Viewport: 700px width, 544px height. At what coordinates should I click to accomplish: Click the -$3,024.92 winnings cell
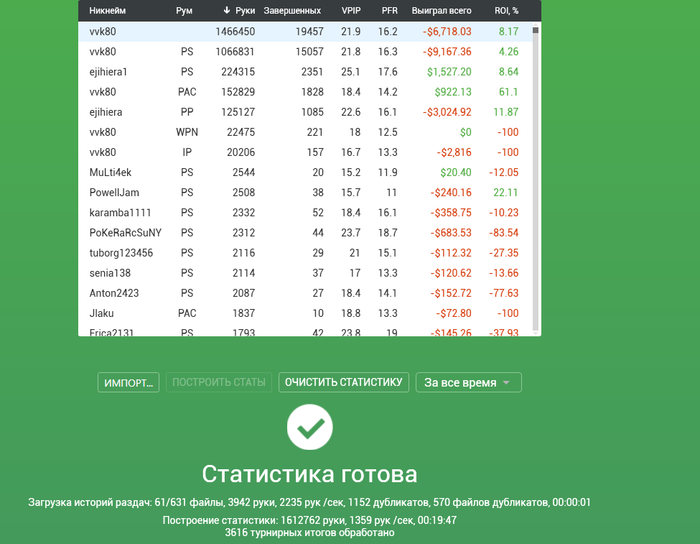[x=447, y=112]
